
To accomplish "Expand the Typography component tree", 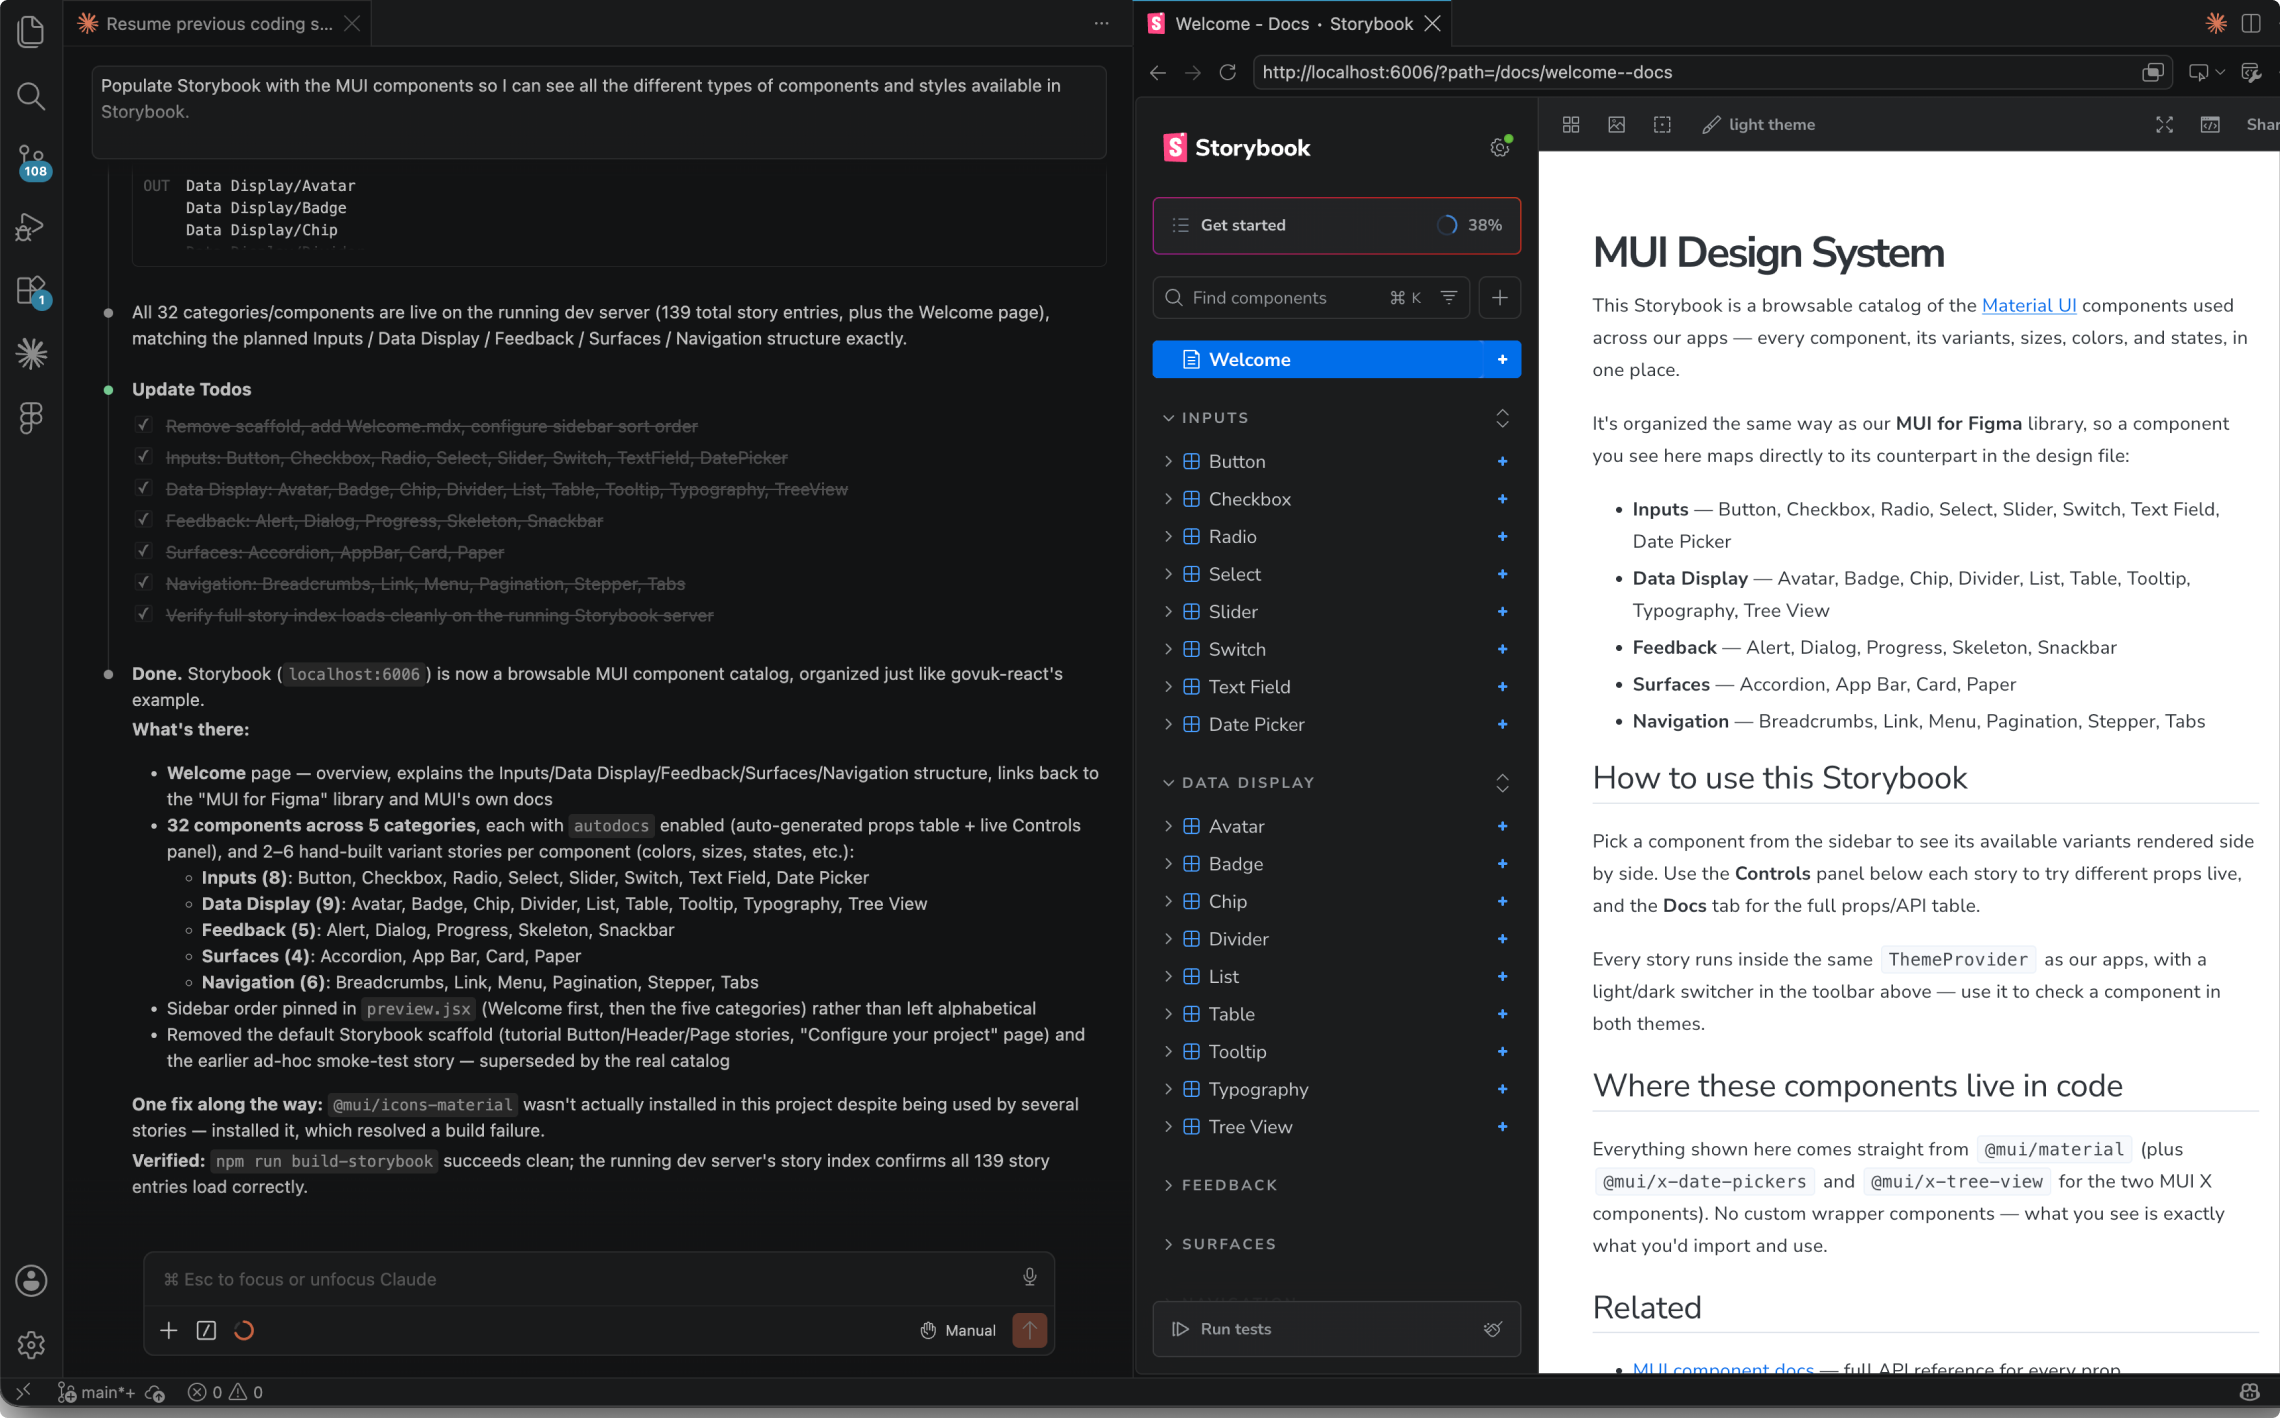I will tap(1168, 1089).
